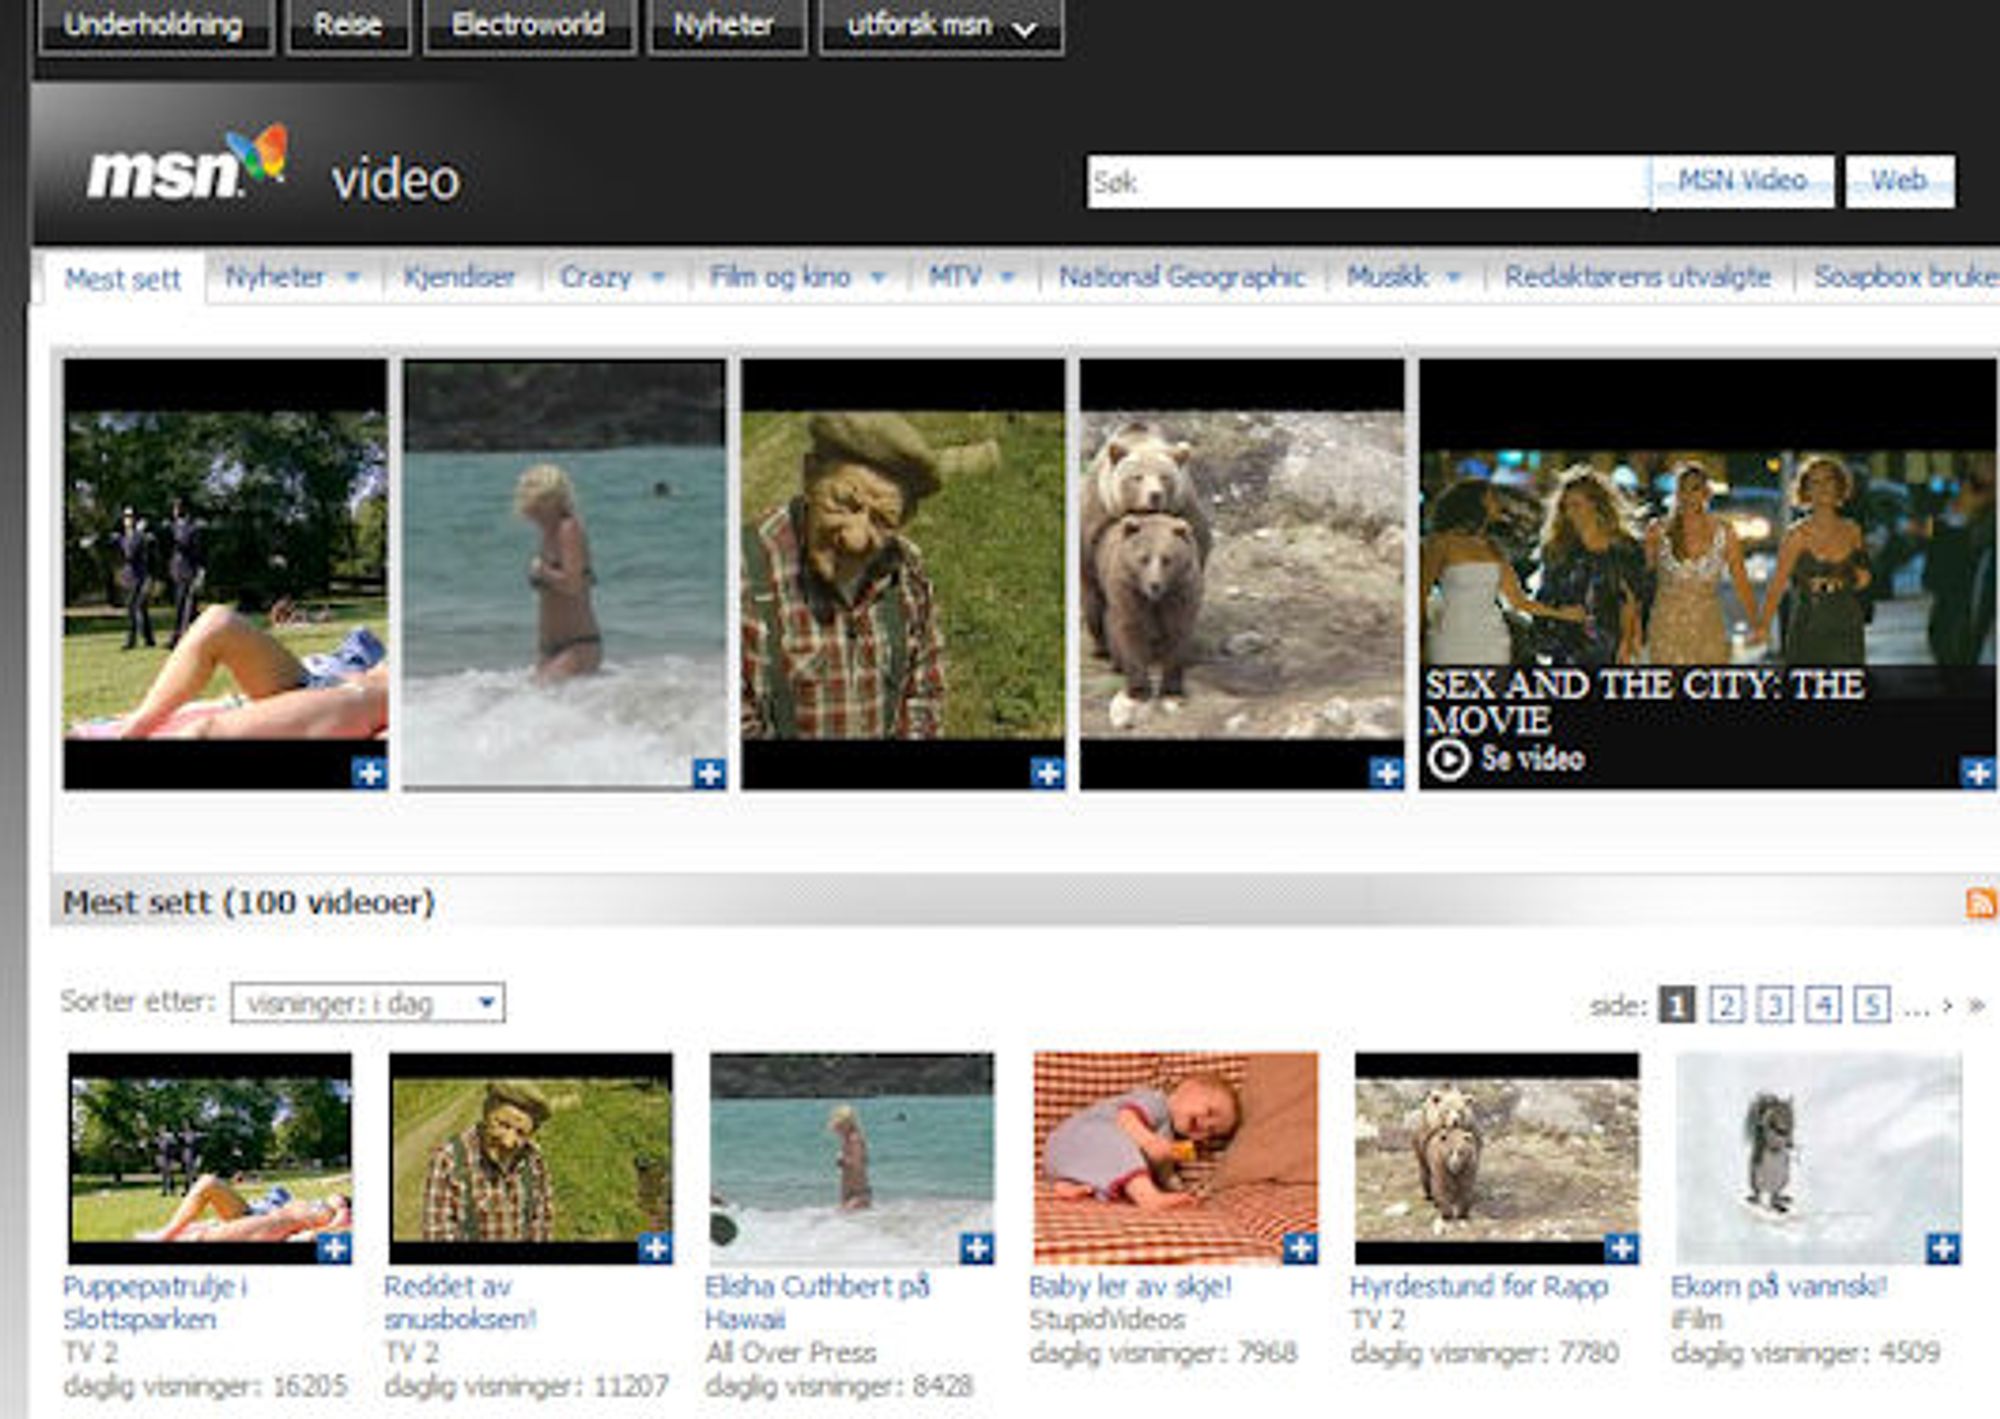Open the RSS feed icon for Mest sett
2000x1419 pixels.
(1980, 902)
